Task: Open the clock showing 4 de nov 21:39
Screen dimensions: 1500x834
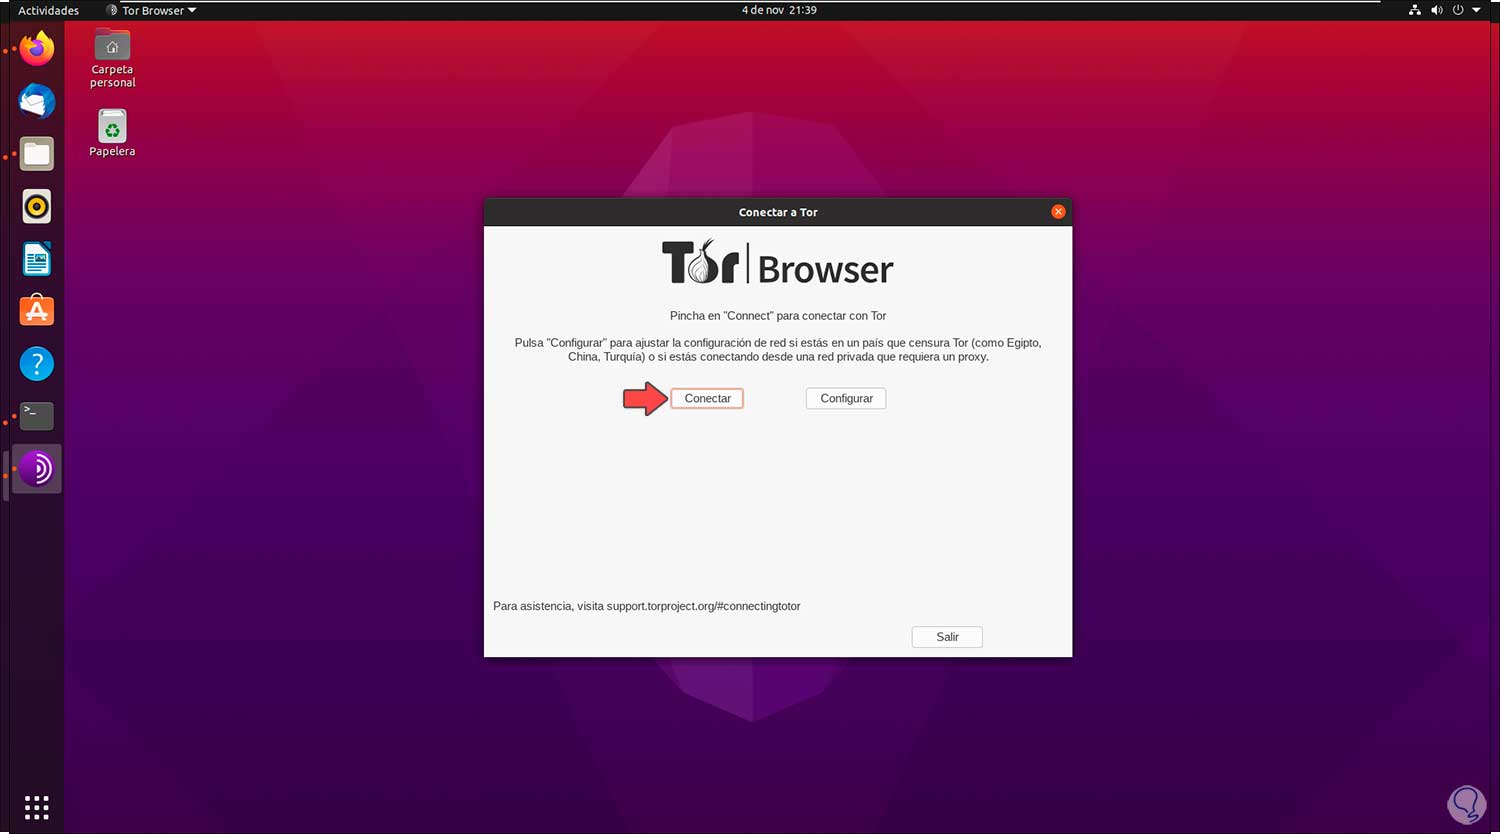Action: [x=779, y=10]
